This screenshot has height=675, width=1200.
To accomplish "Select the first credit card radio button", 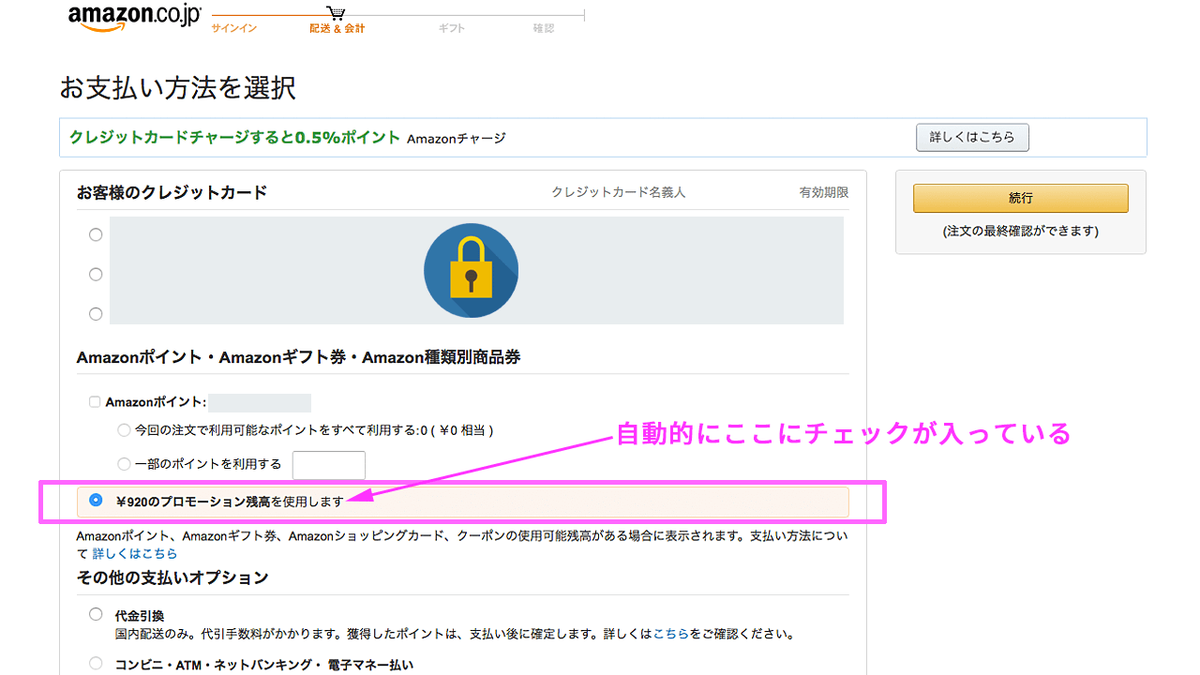I will pyautogui.click(x=96, y=235).
